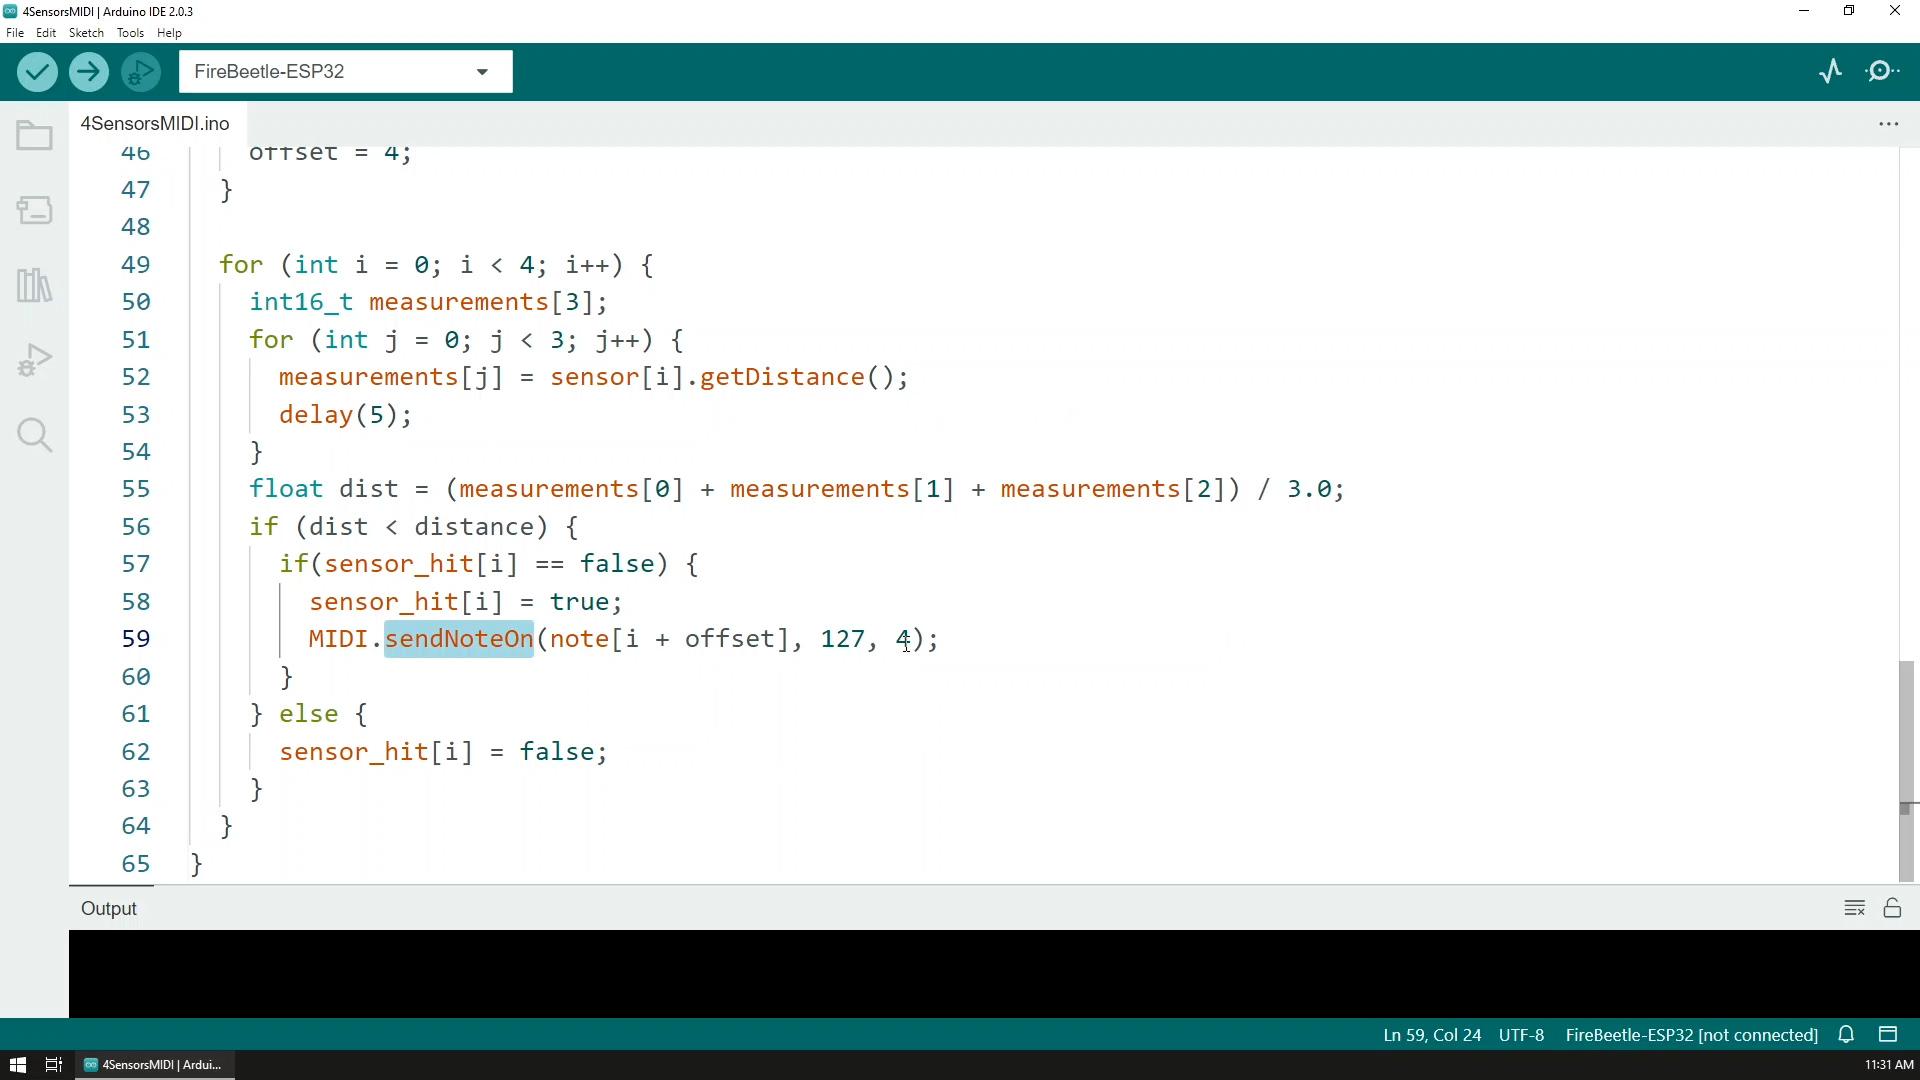Open the Sketchbook folder panel
This screenshot has height=1080, width=1920.
pyautogui.click(x=35, y=135)
